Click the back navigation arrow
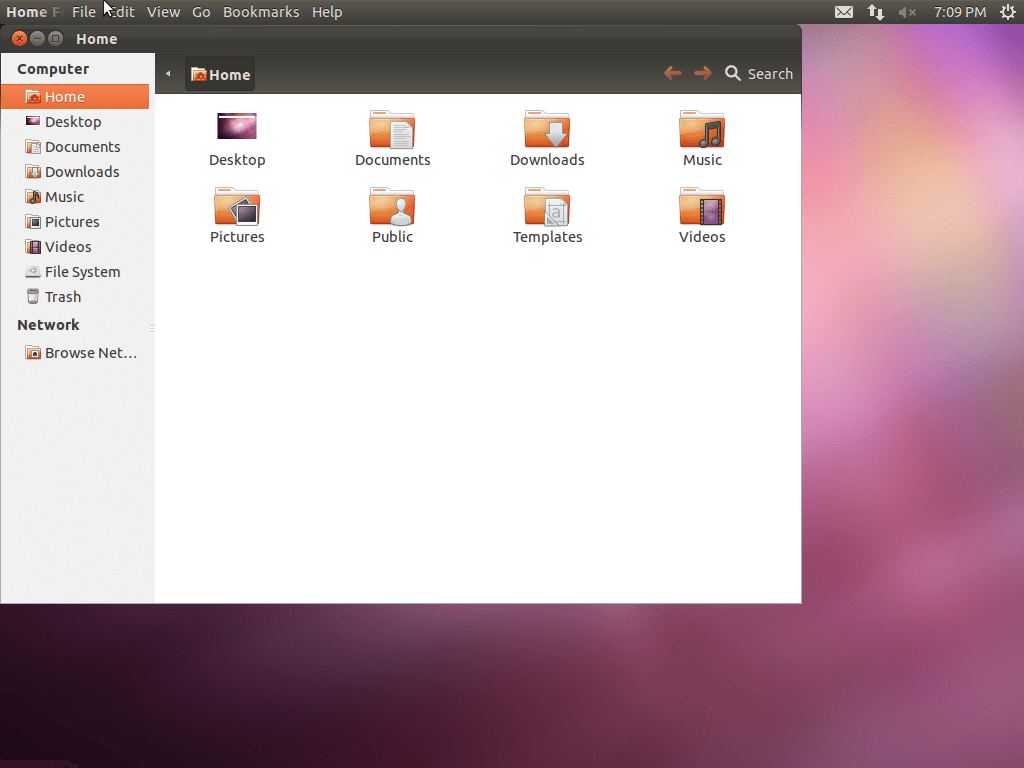 673,73
